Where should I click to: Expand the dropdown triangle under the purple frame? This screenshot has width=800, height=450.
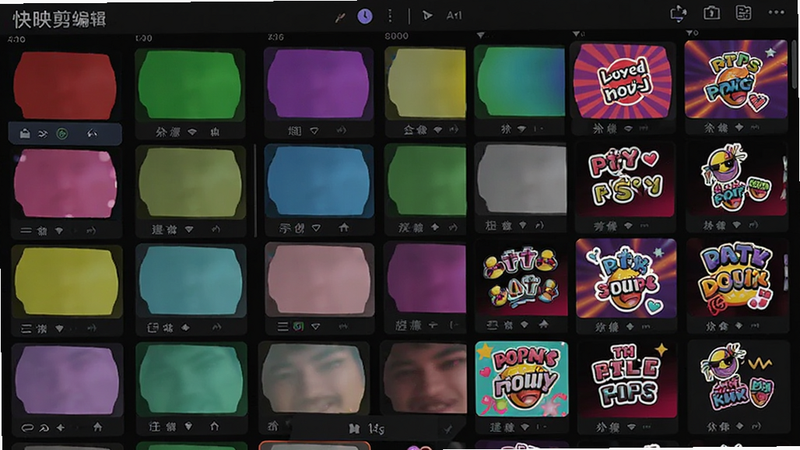click(314, 131)
